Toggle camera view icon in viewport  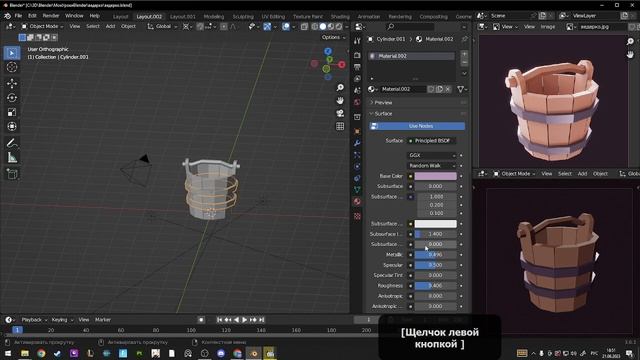[340, 113]
